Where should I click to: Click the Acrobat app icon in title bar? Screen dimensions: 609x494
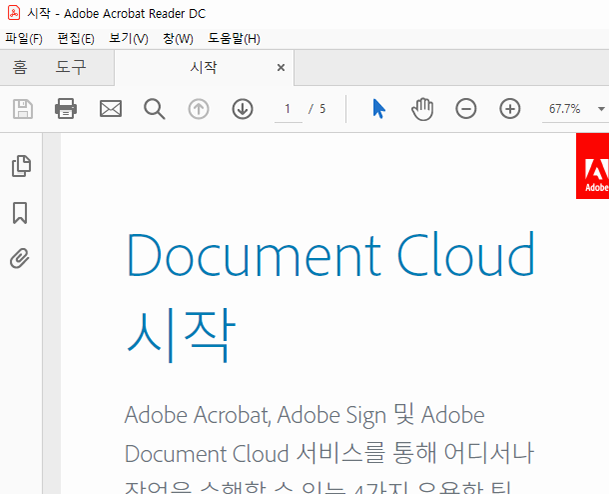click(x=14, y=13)
